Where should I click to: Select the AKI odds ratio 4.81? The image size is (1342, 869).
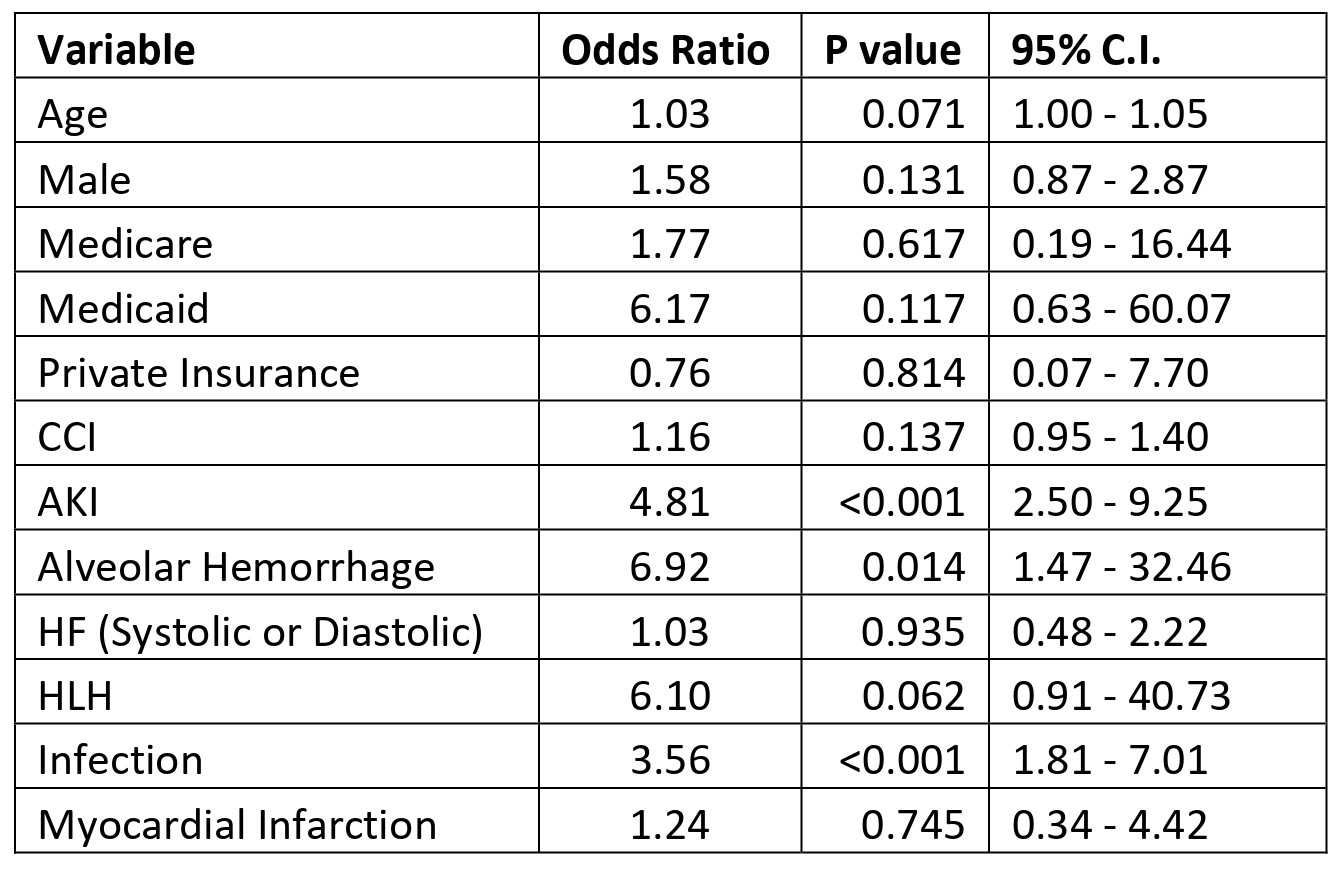(x=669, y=502)
